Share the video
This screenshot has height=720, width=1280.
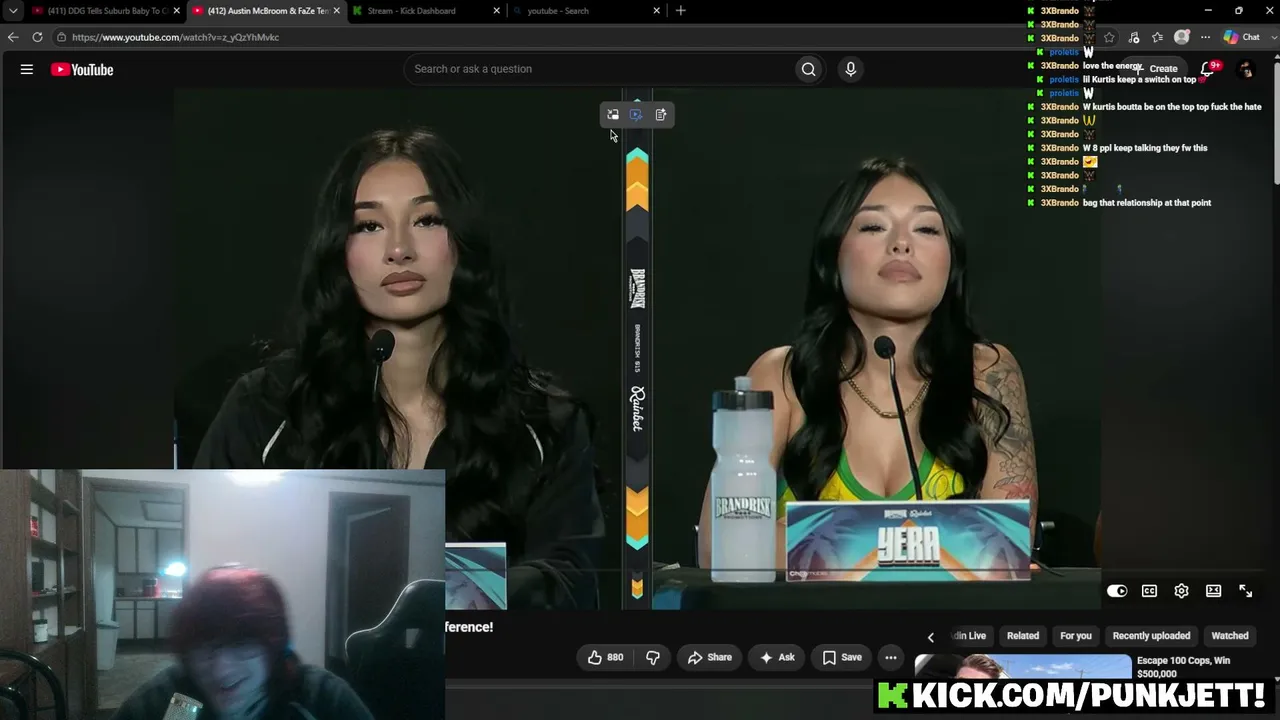710,657
